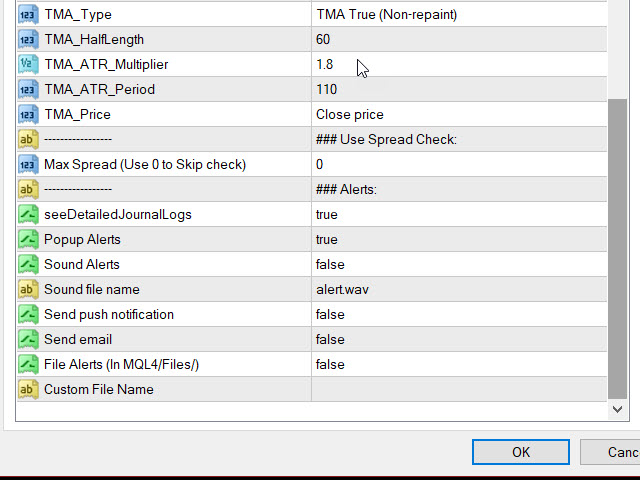Image resolution: width=640 pixels, height=480 pixels.
Task: Open File Alerts (In MQL4/Files/) value dropdown
Action: [x=458, y=365]
